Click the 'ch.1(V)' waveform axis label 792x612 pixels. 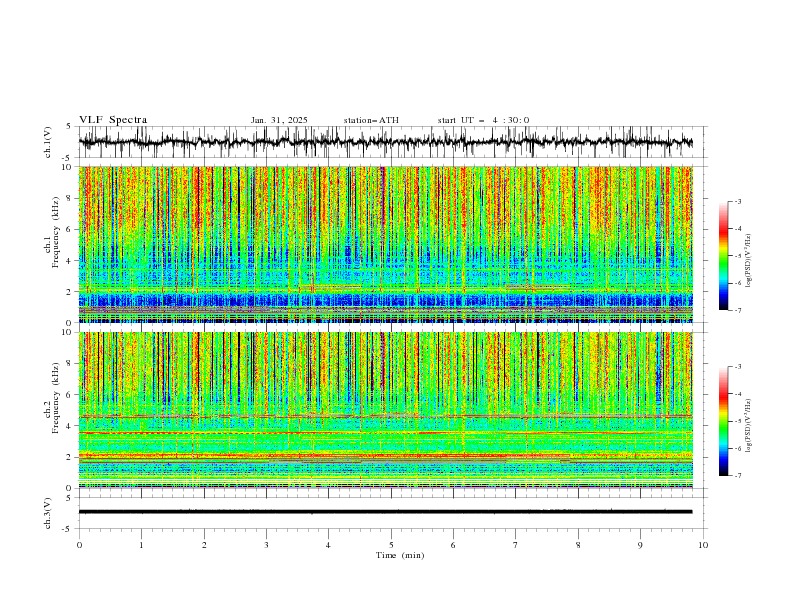(48, 142)
